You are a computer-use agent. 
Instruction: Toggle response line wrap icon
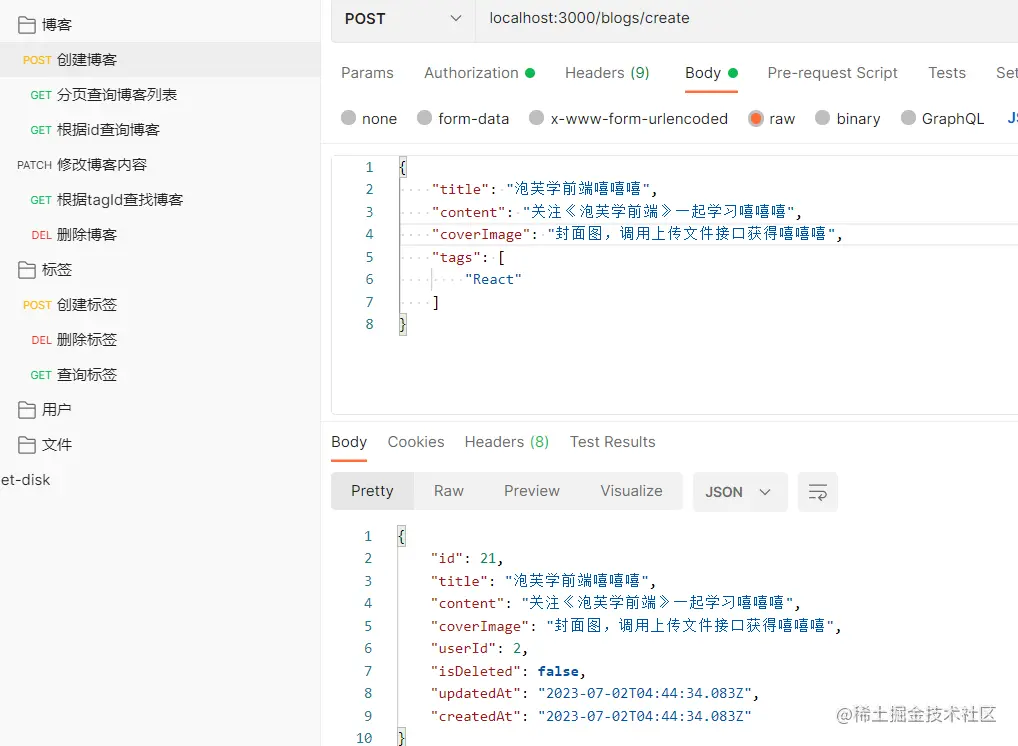817,492
